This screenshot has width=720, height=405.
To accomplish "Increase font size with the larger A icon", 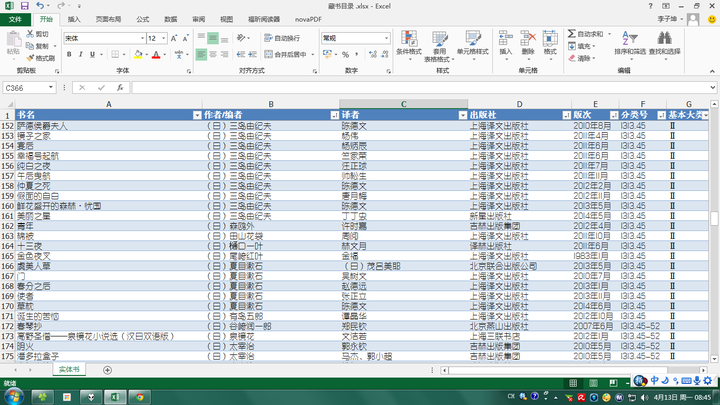I will coord(174,39).
